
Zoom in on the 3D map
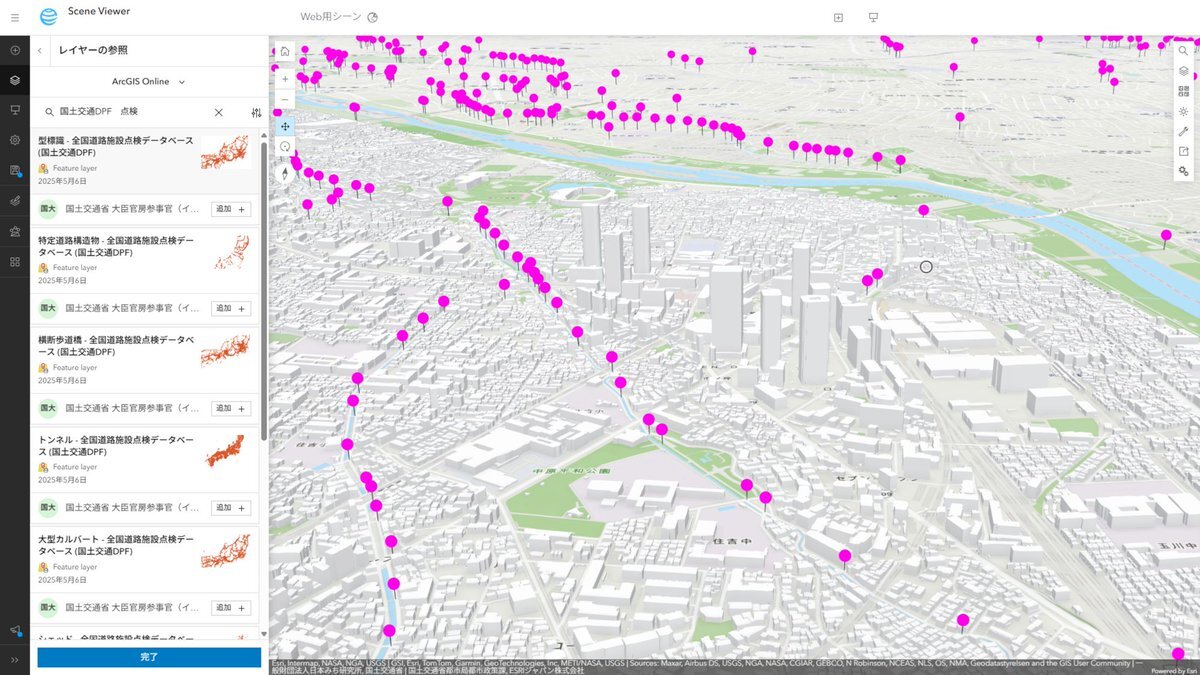285,78
